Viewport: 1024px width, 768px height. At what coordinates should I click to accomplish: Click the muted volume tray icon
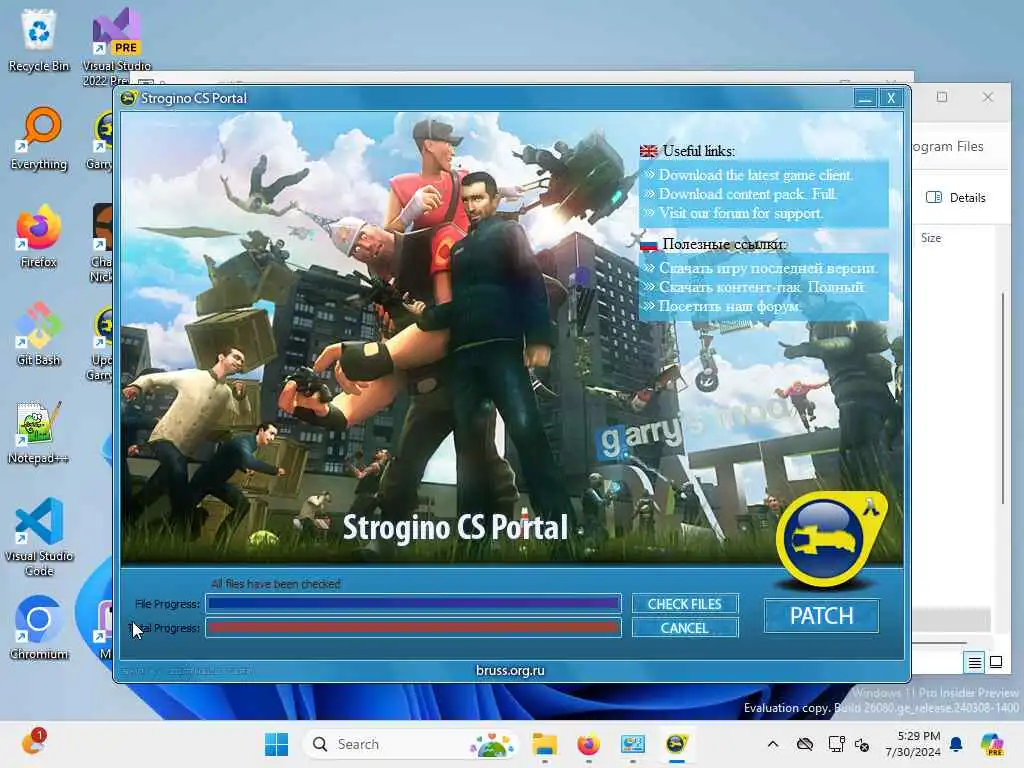tap(862, 745)
